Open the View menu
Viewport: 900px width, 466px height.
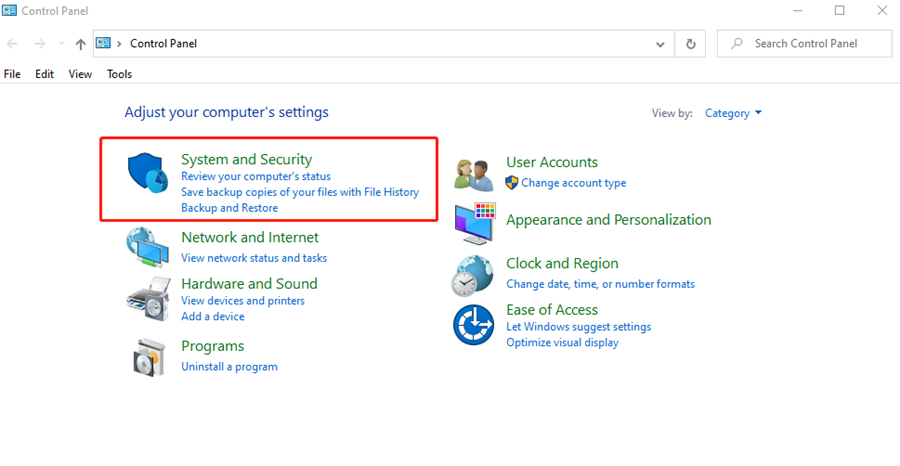point(80,74)
